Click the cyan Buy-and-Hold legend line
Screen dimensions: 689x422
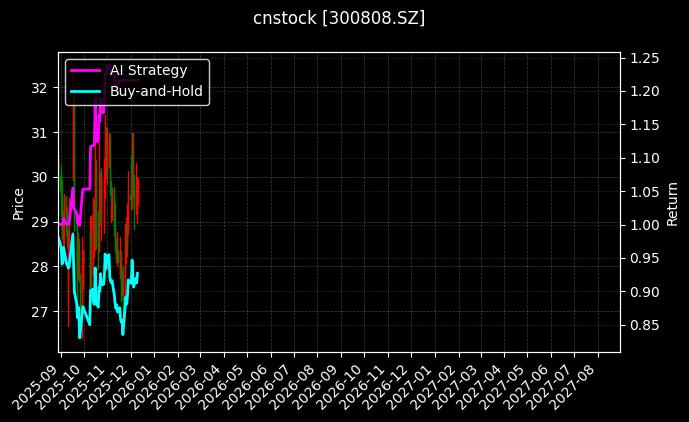click(x=85, y=91)
